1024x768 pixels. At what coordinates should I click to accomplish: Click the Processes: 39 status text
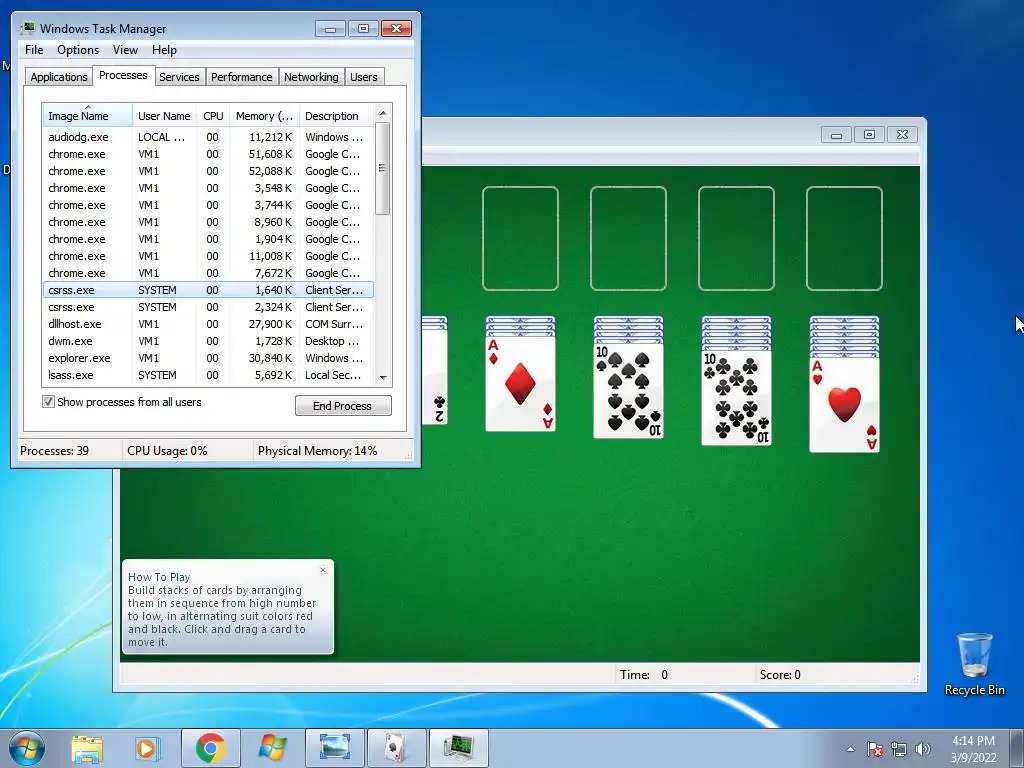[x=54, y=451]
